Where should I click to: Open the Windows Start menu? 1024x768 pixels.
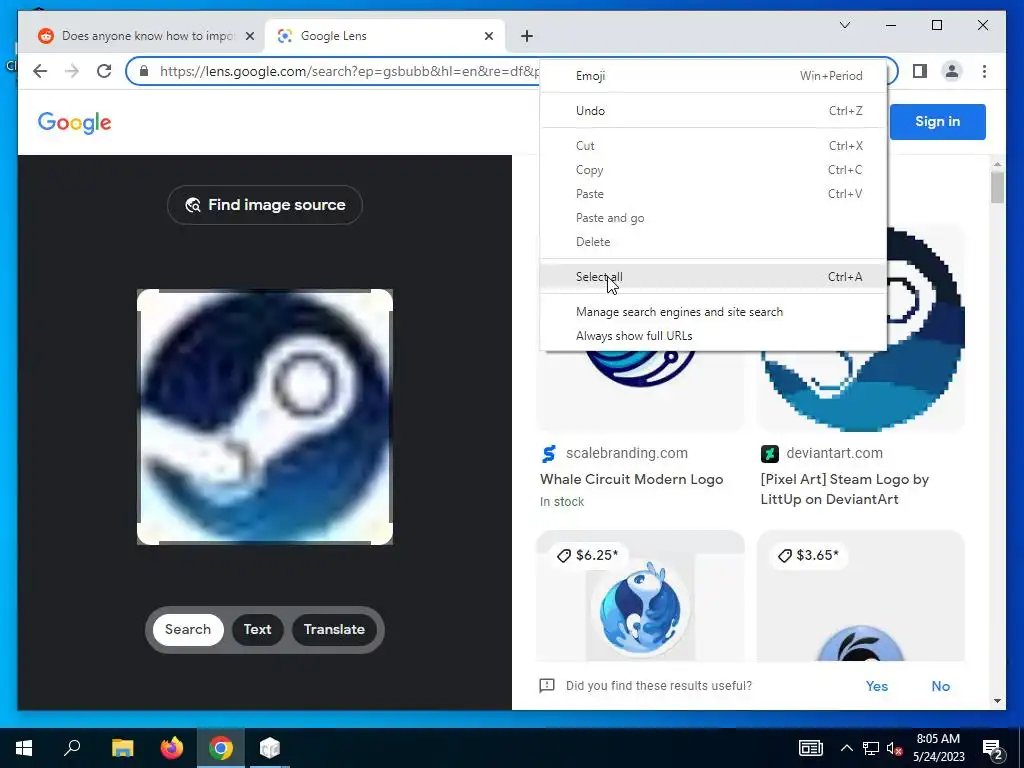click(24, 748)
